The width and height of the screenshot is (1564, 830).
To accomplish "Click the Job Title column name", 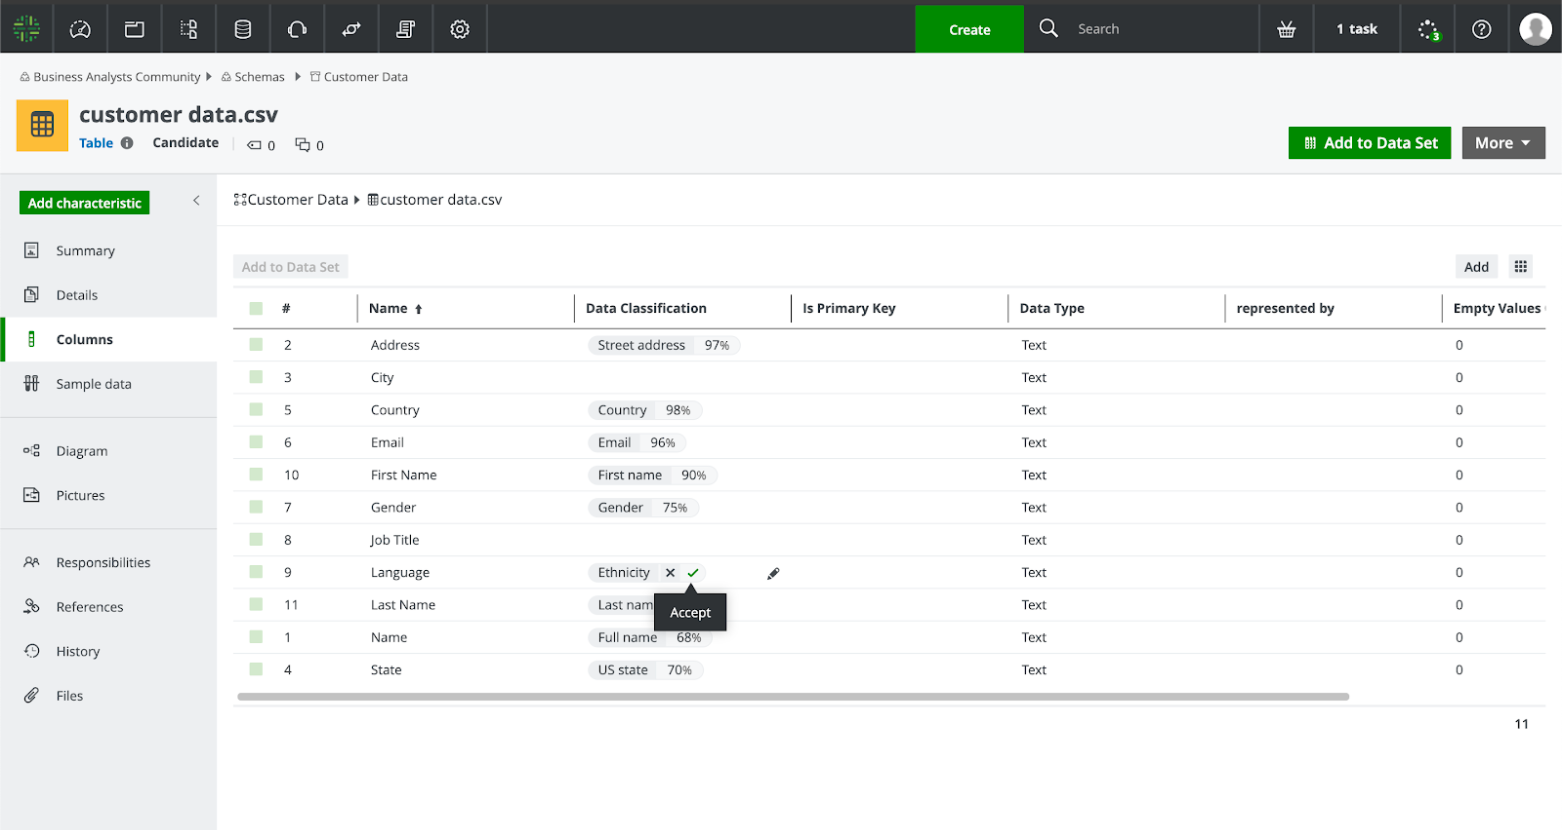I will [x=395, y=540].
